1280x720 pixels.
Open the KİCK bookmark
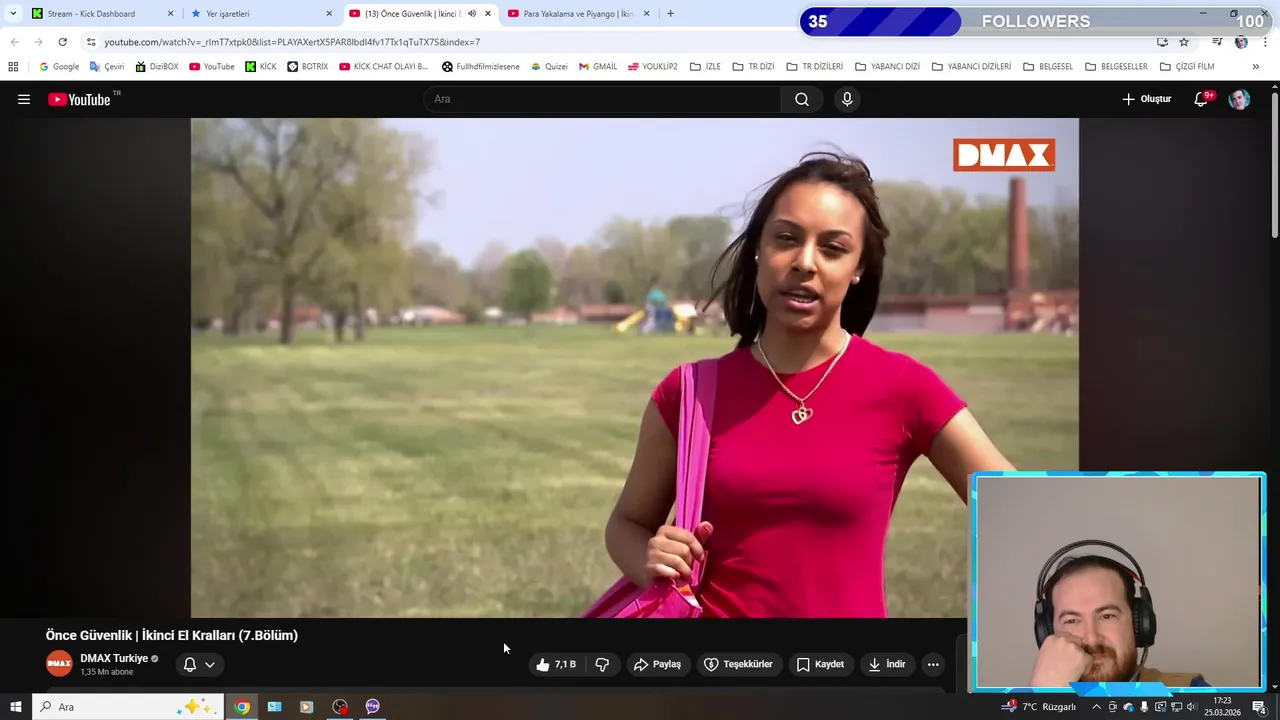(x=260, y=67)
